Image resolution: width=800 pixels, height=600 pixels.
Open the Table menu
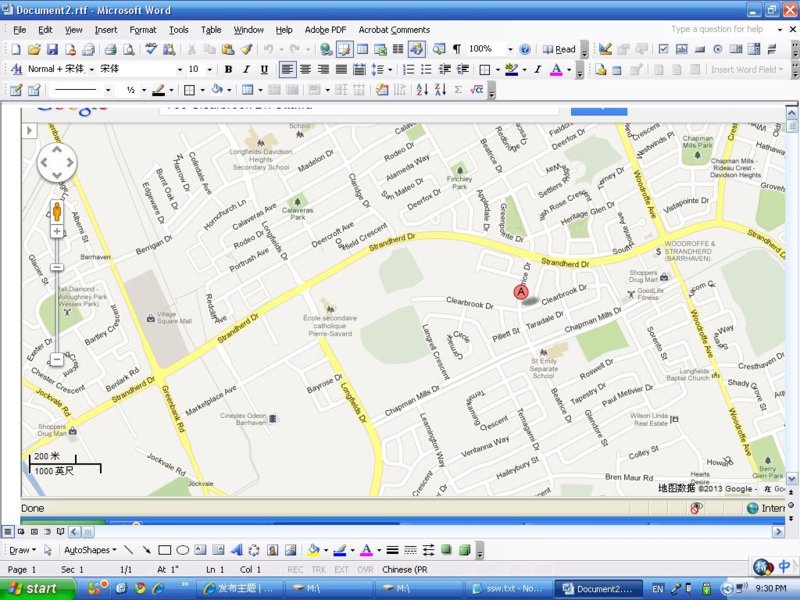coord(211,30)
